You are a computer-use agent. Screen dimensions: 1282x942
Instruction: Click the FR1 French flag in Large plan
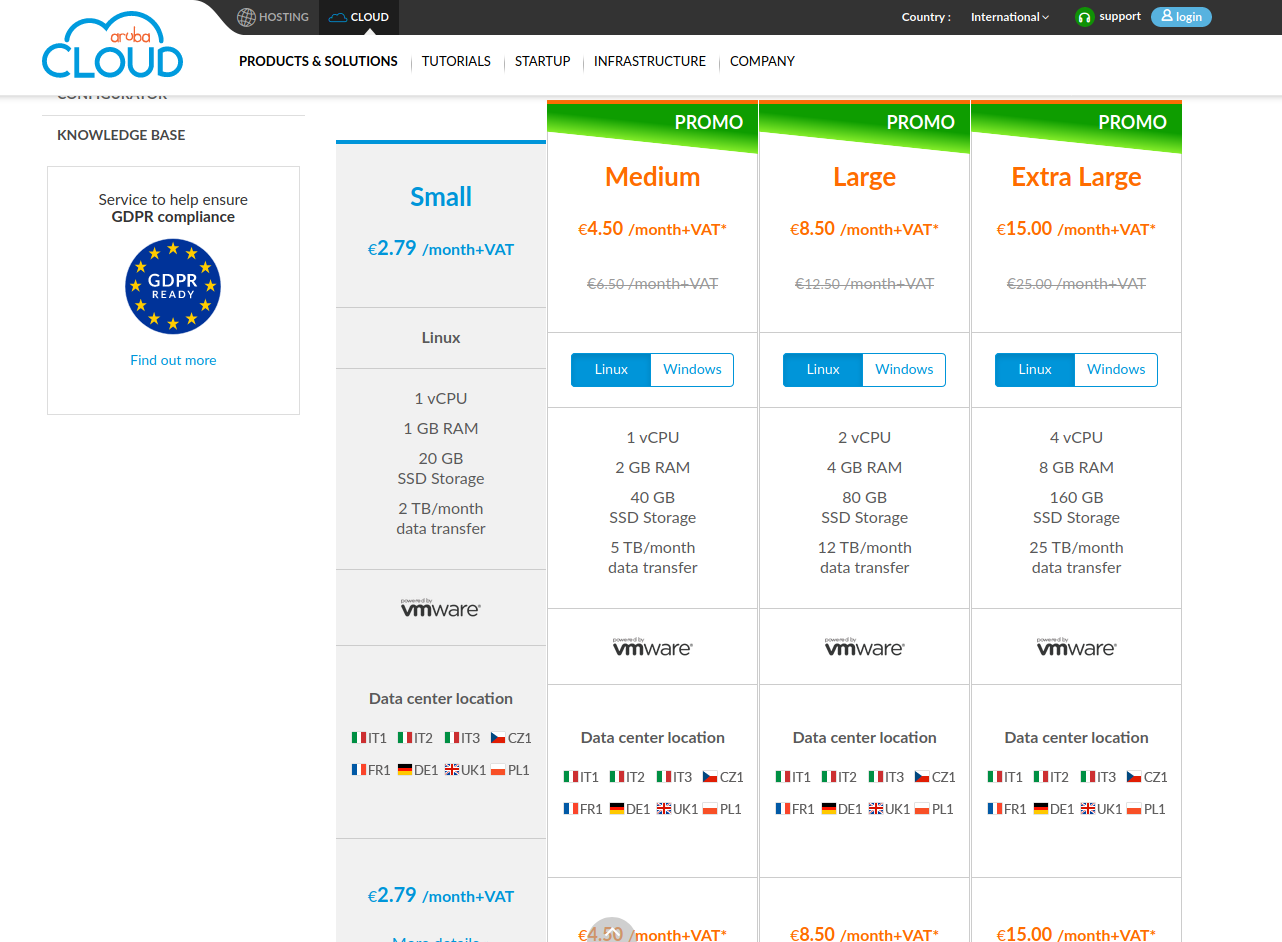click(x=783, y=809)
